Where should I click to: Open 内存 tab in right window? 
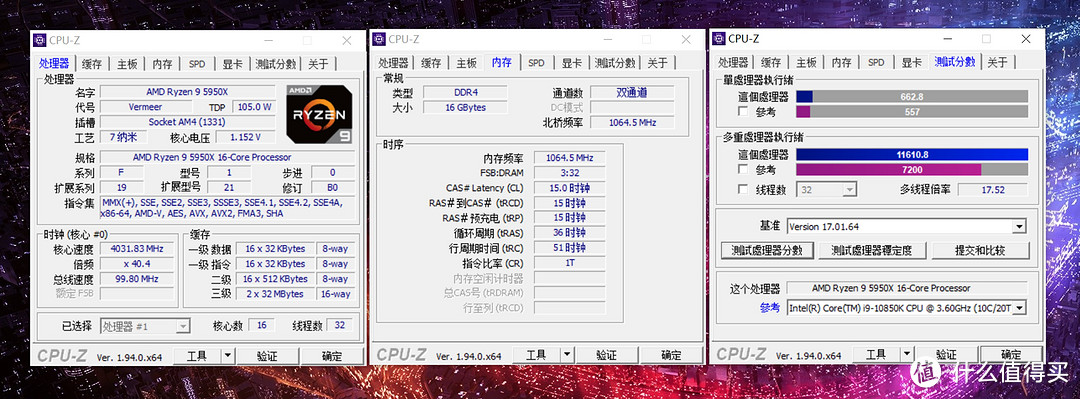click(x=842, y=62)
